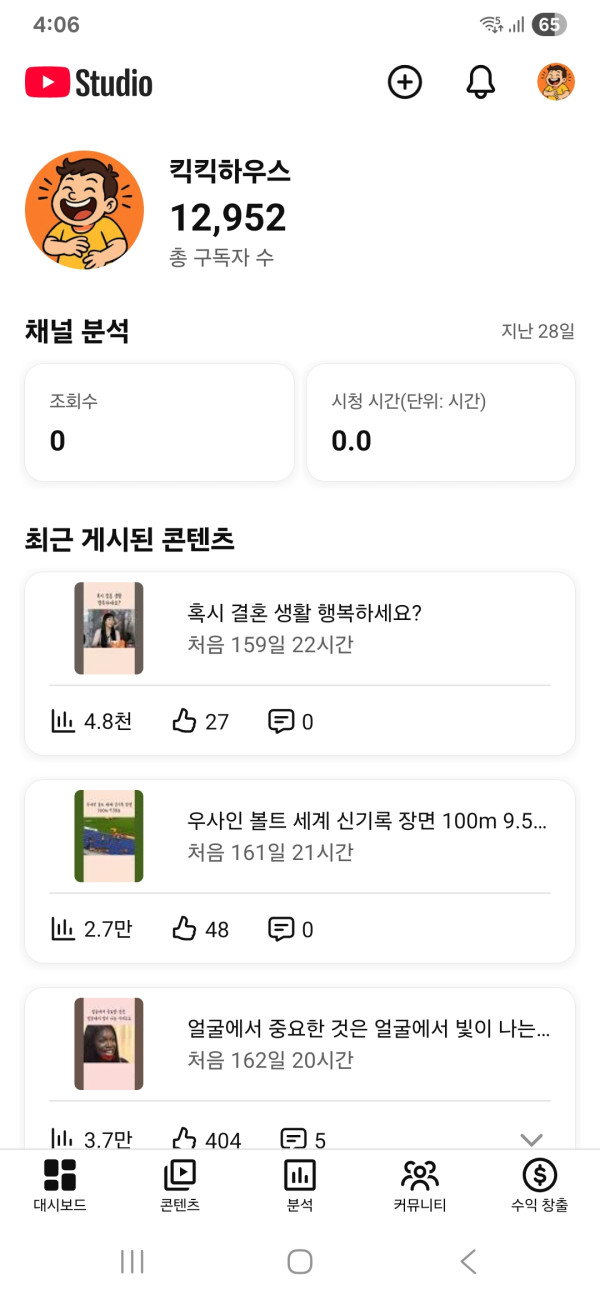Tap the YouTube Studio logo
This screenshot has width=600, height=1300.
coord(89,83)
